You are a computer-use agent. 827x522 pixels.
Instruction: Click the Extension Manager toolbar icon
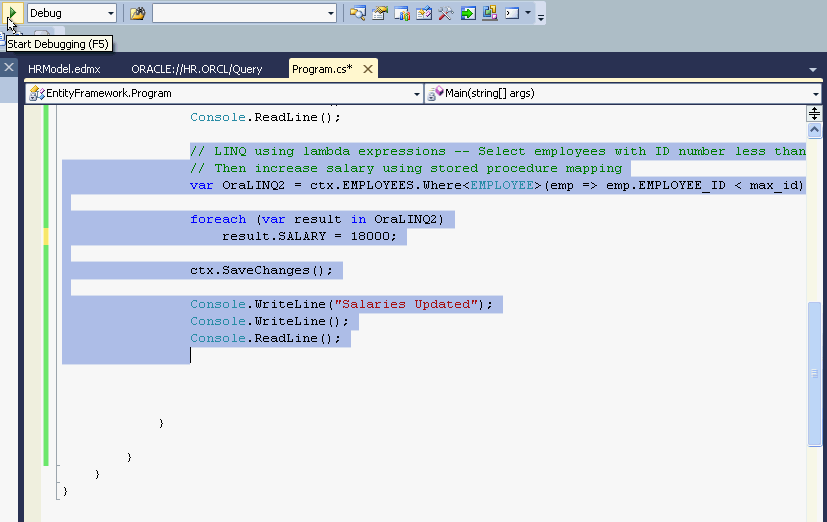coord(489,13)
